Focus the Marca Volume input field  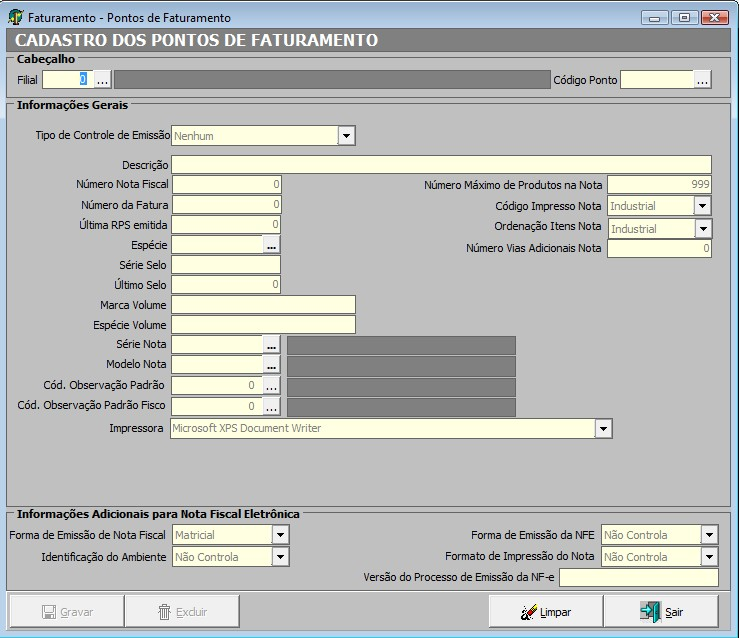click(264, 305)
